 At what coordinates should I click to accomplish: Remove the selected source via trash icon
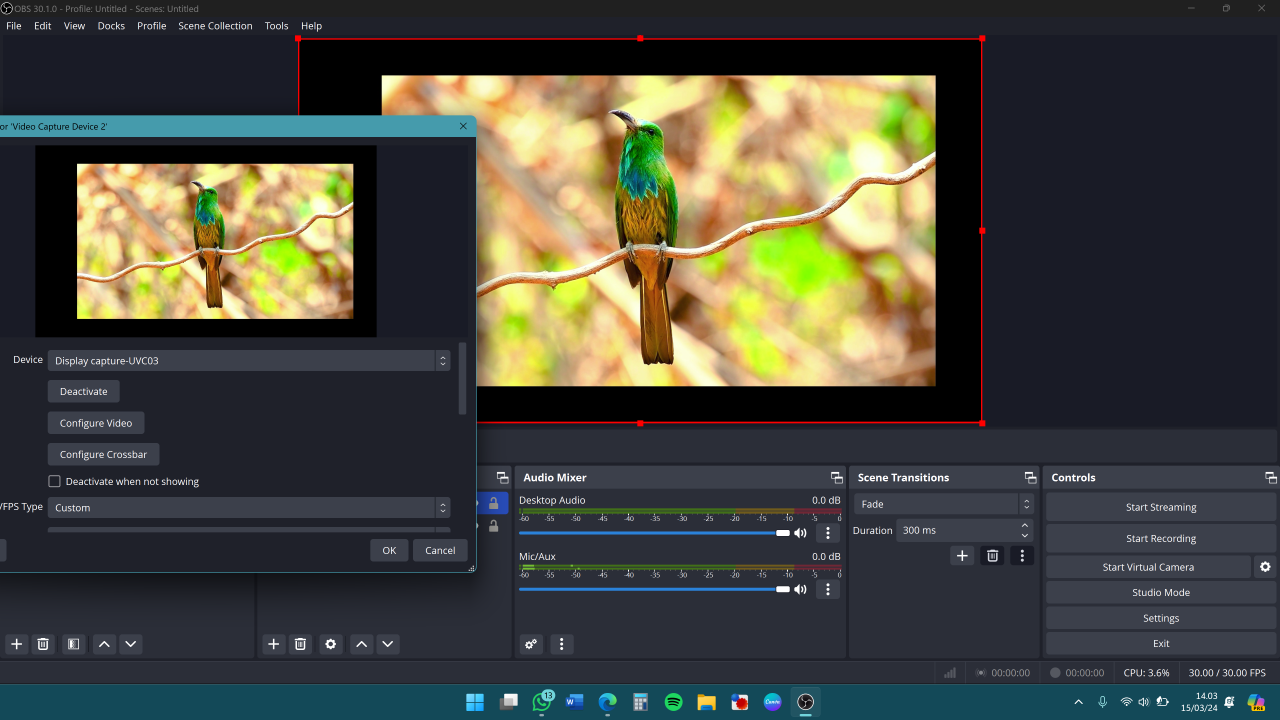point(300,644)
